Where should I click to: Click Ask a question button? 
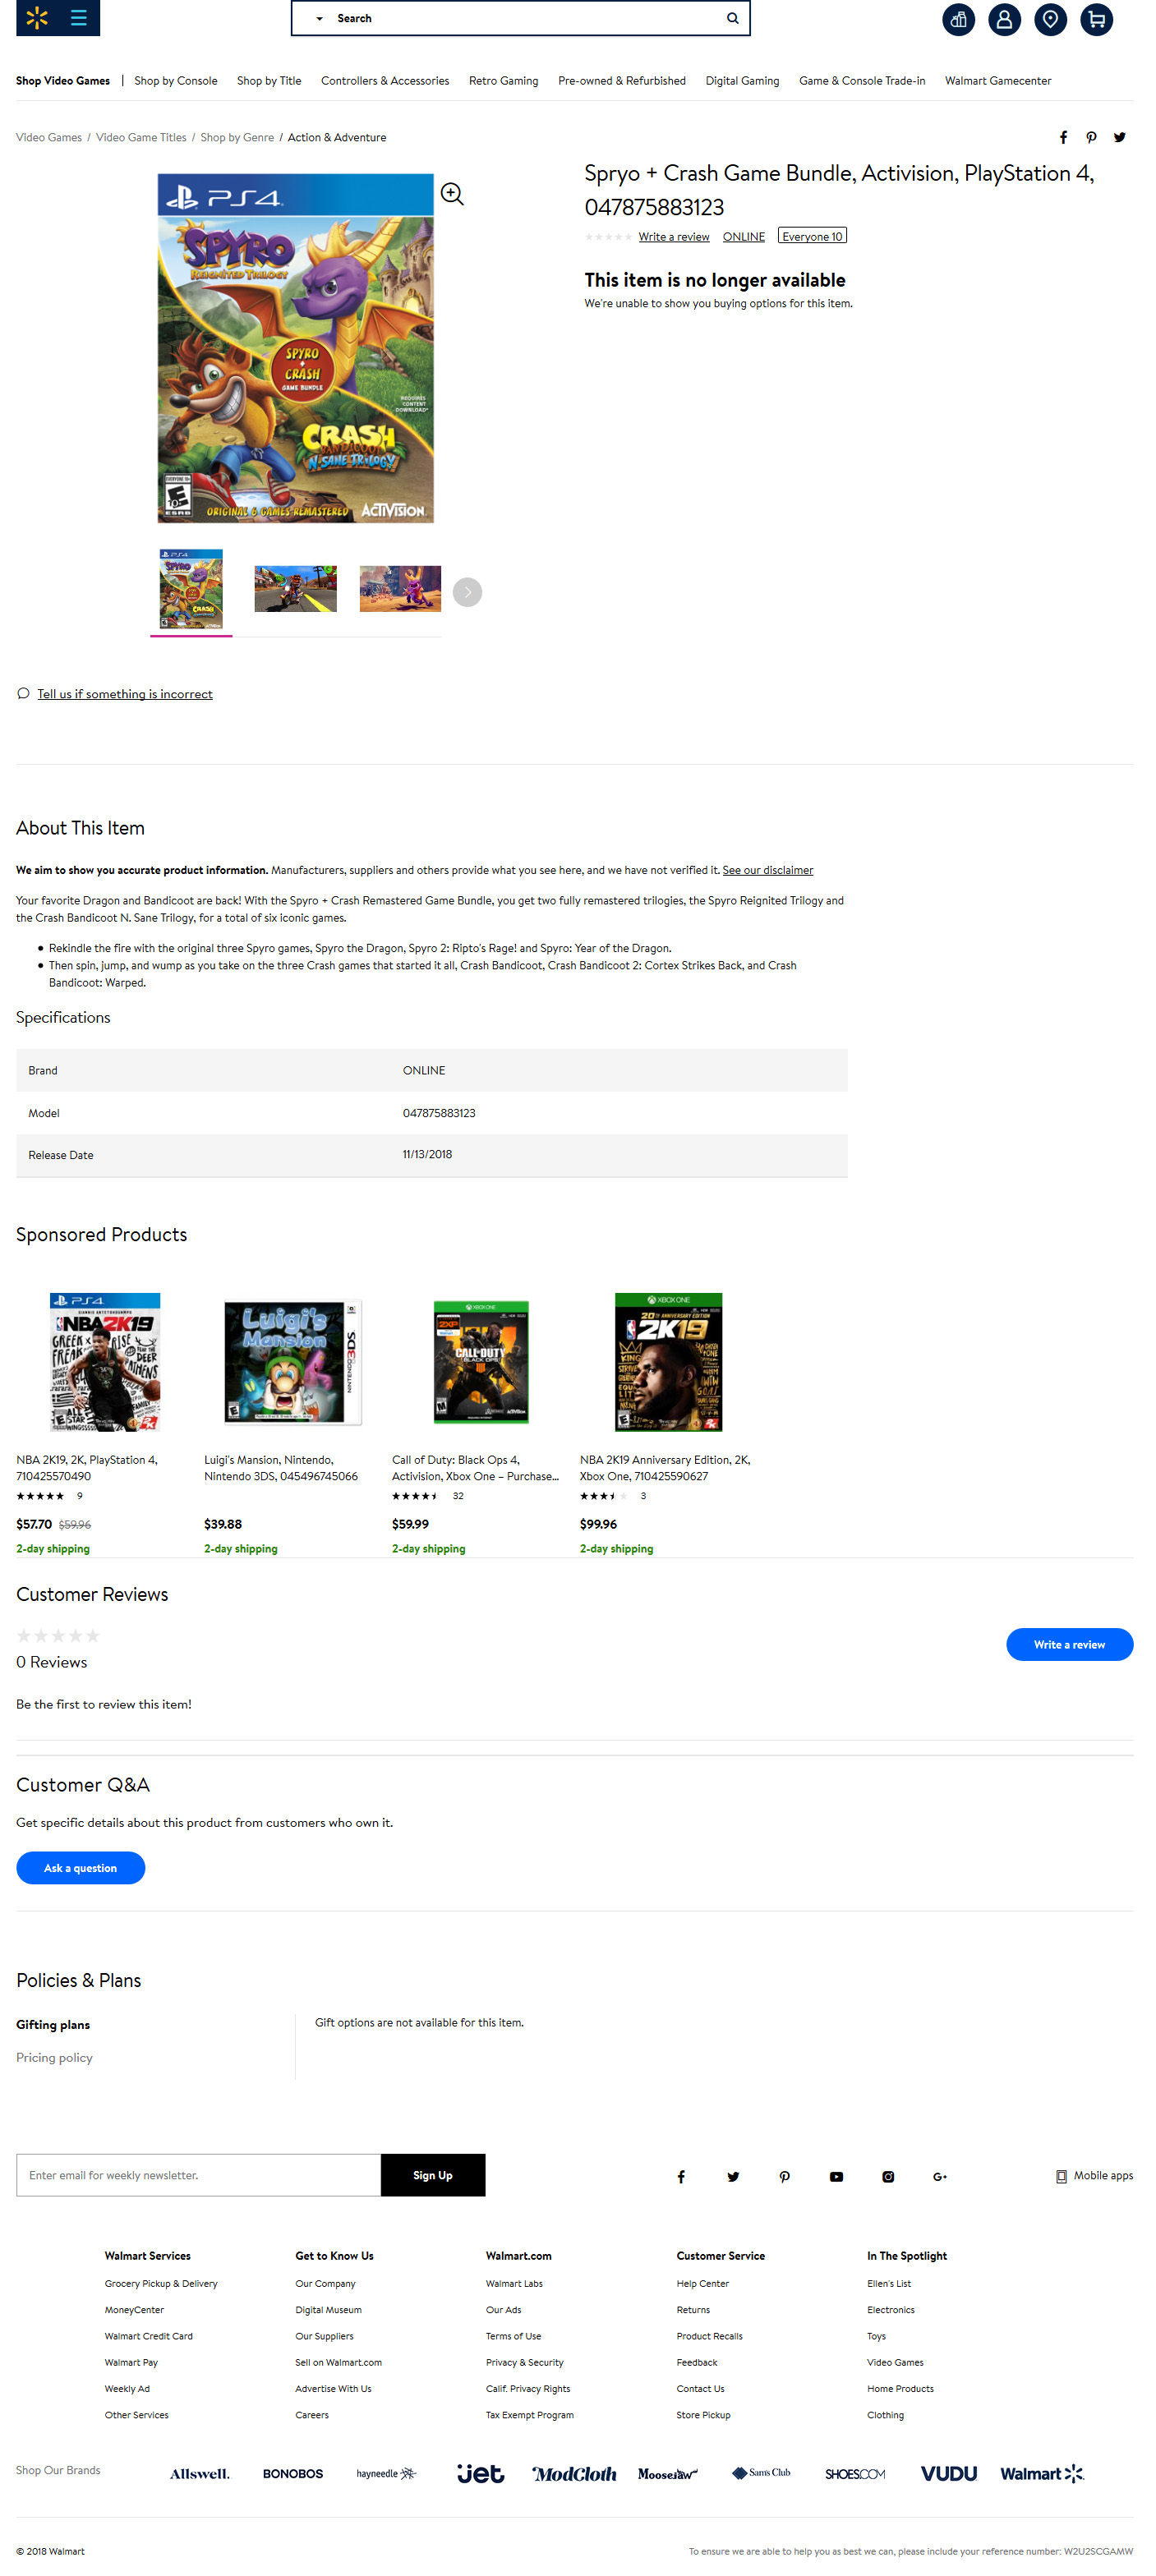click(x=80, y=1867)
